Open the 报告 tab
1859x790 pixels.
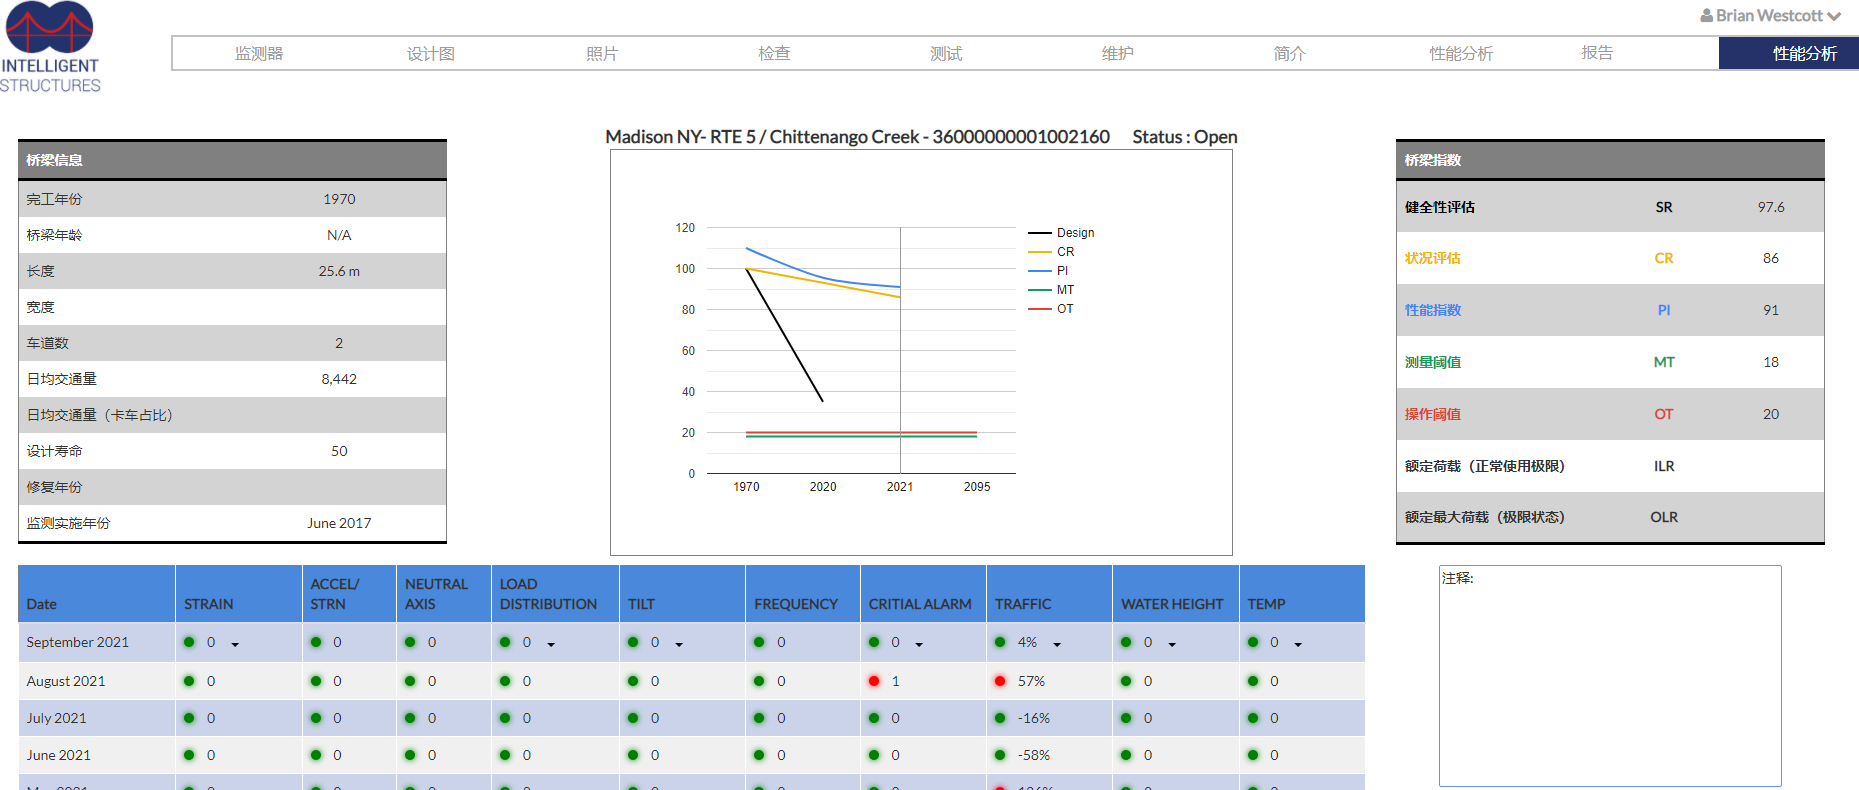click(x=1597, y=53)
